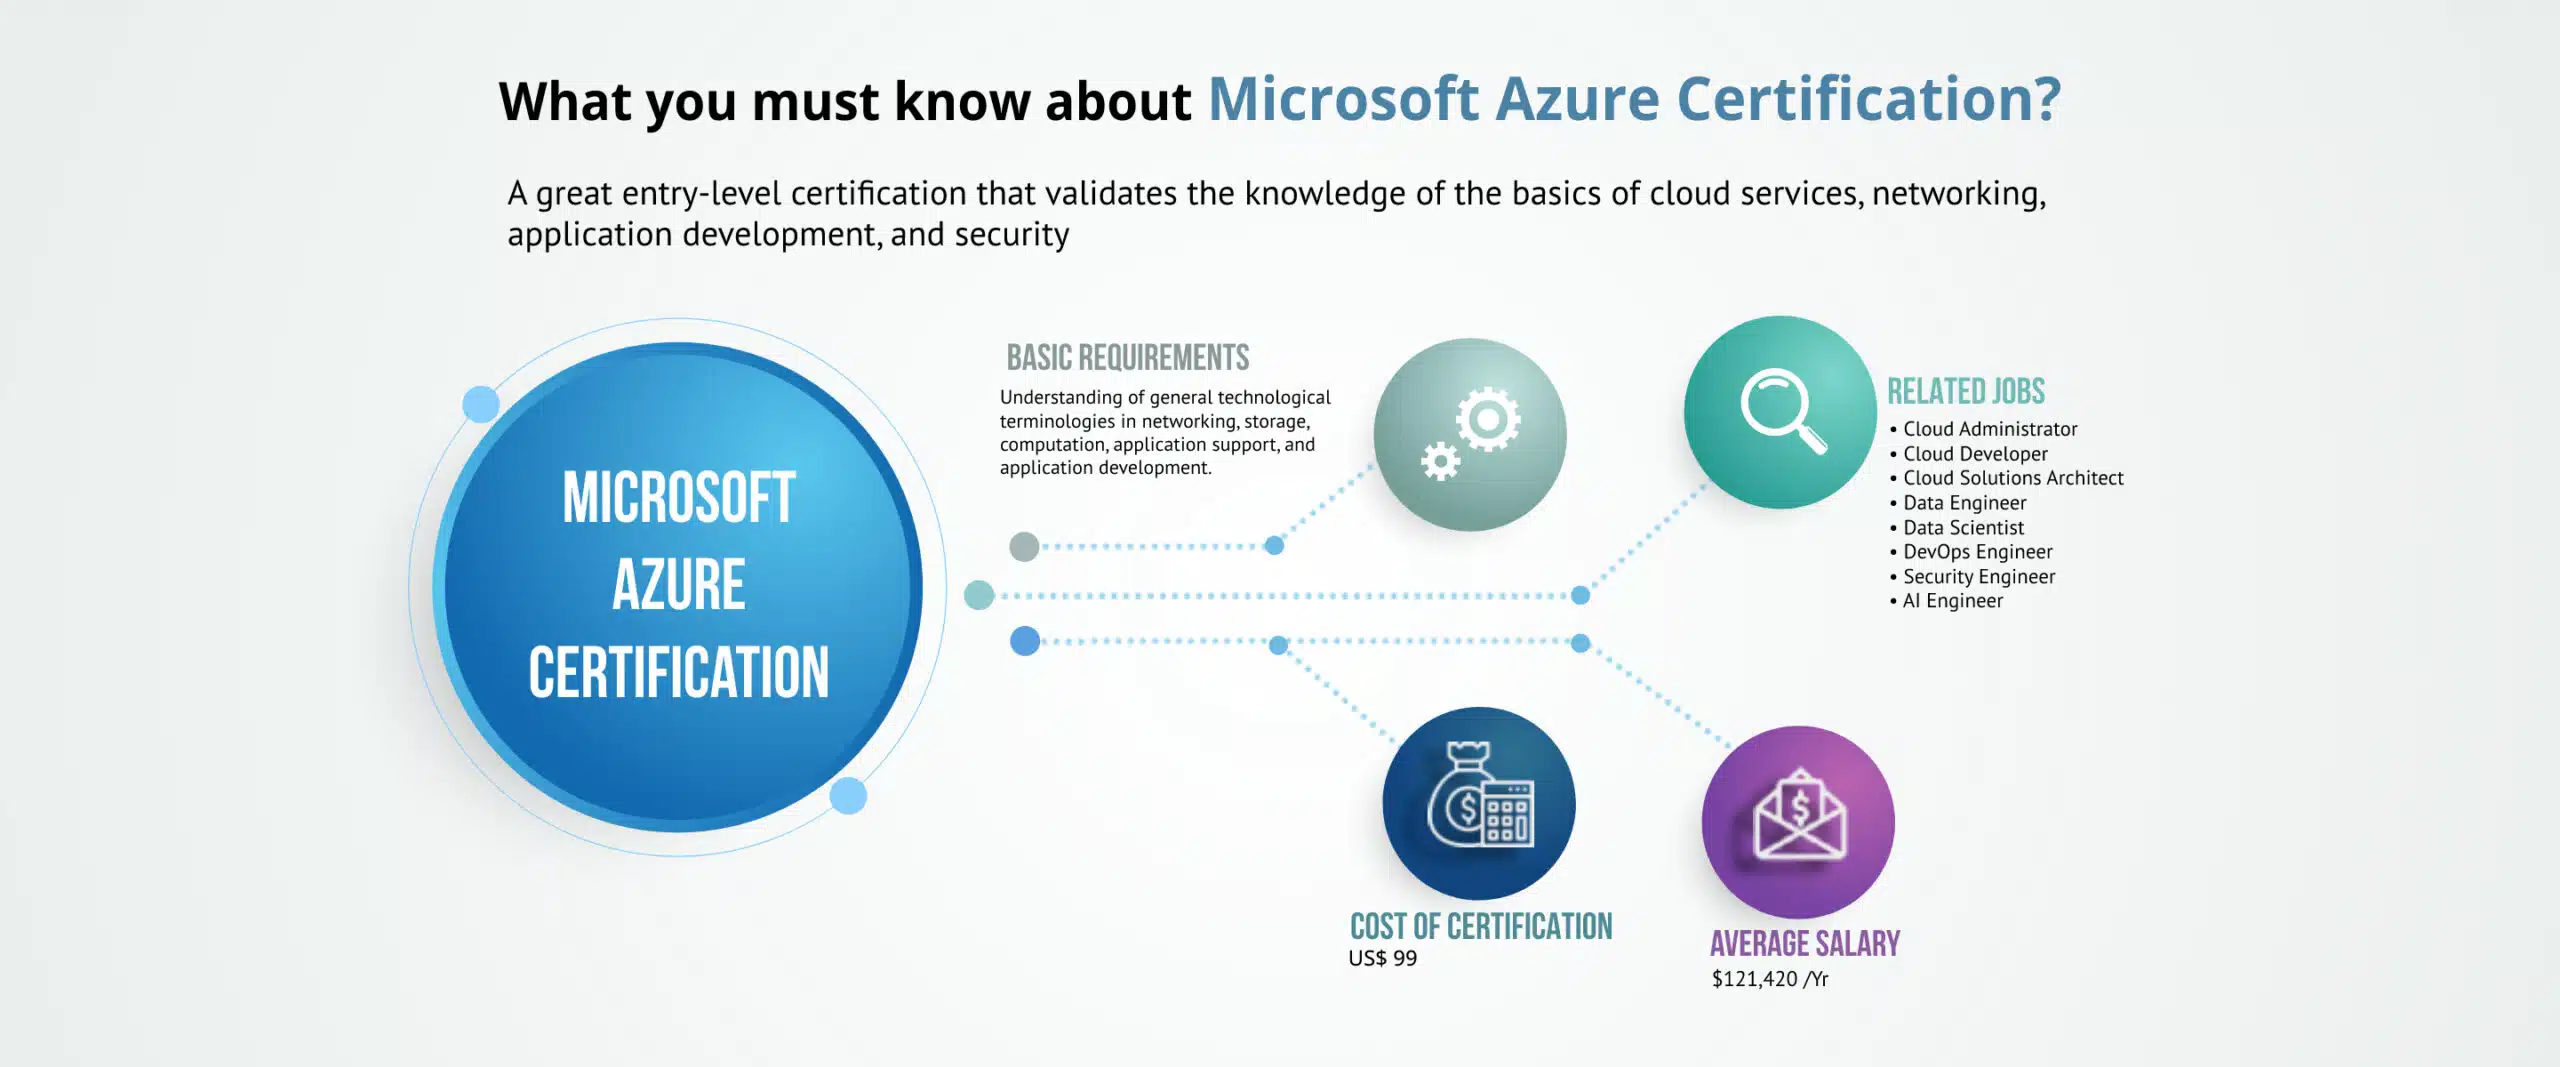Image resolution: width=2560 pixels, height=1067 pixels.
Task: Click the blue dot starting the bottom line
Action: click(1025, 641)
